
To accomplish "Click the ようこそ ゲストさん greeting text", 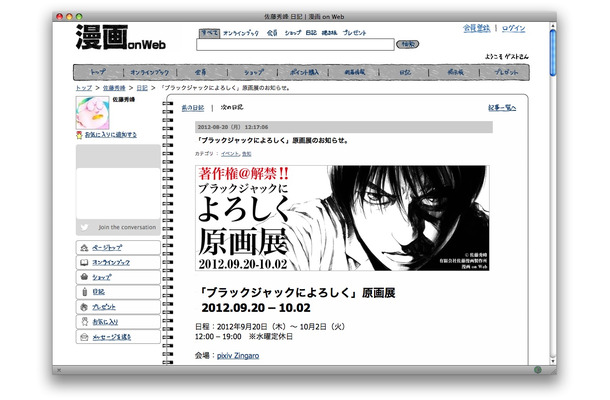I will pyautogui.click(x=507, y=57).
